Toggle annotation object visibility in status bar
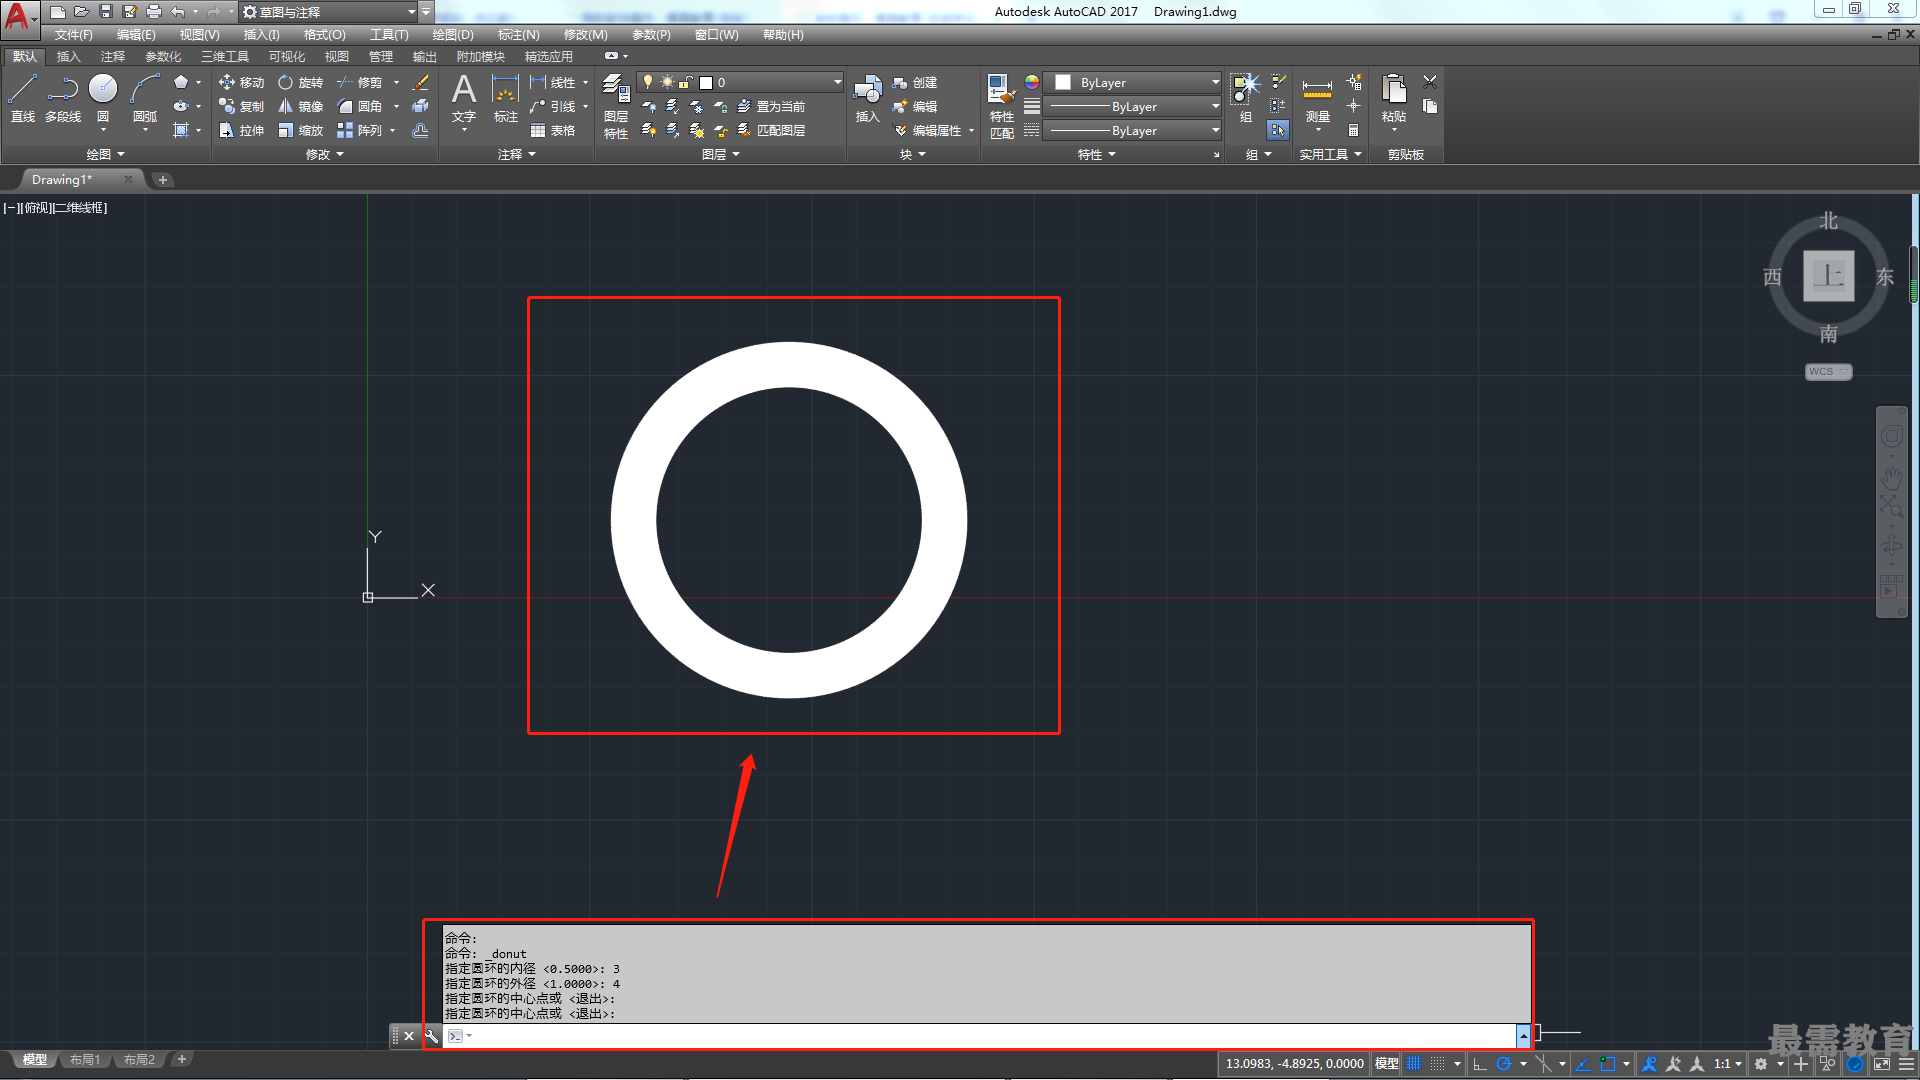The image size is (1920, 1080). 1650,1064
